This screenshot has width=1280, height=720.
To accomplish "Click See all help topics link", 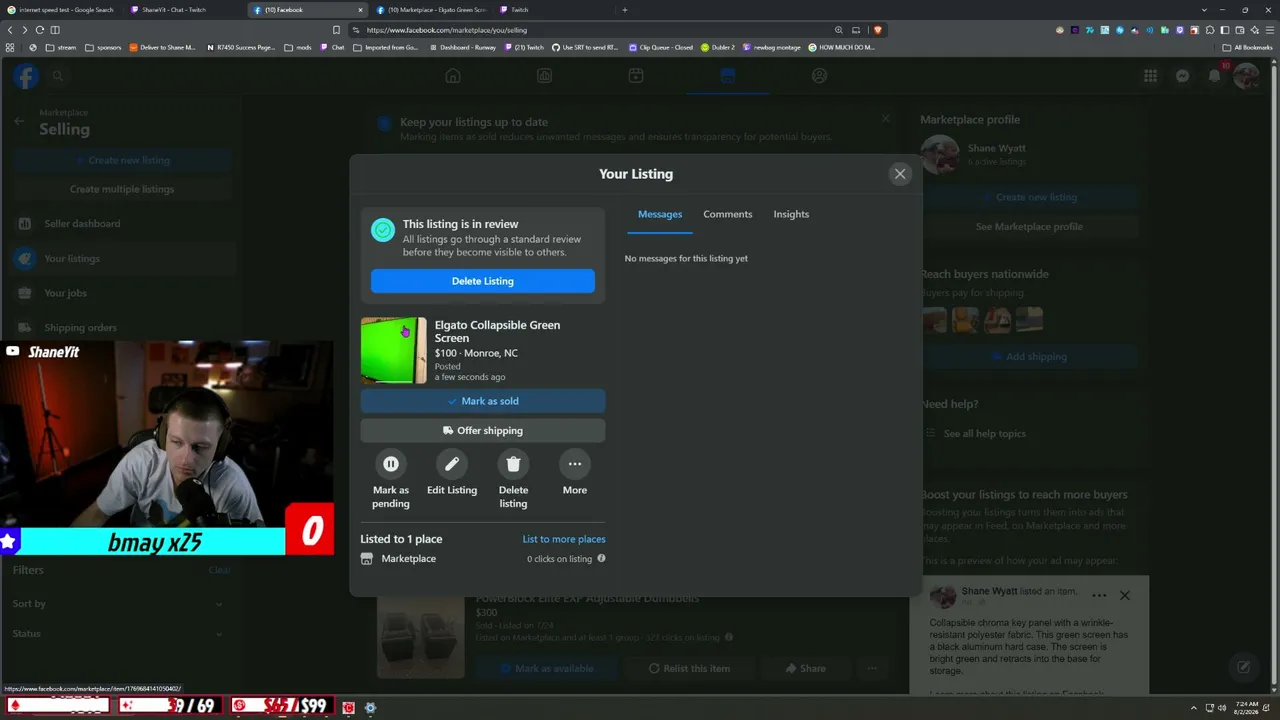I will click(984, 434).
